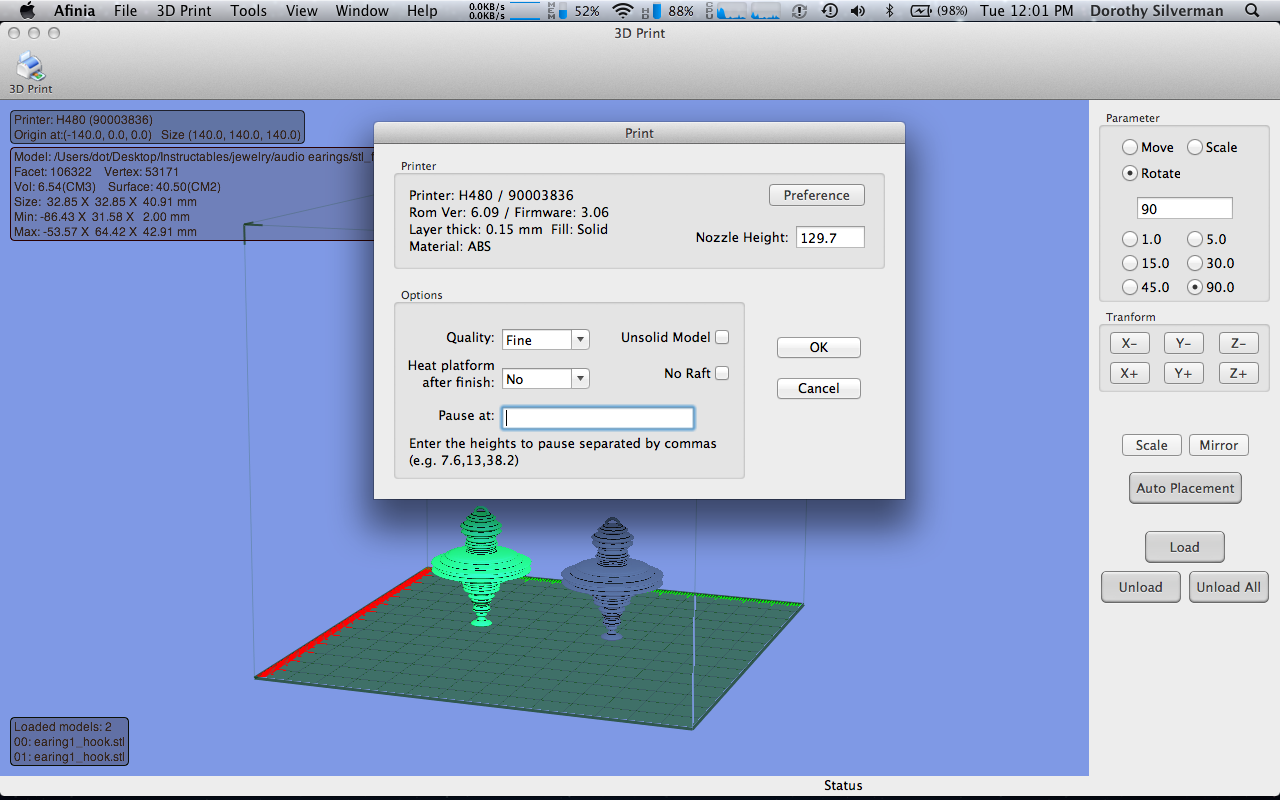Open the Afinia application menu
The image size is (1280, 800).
click(75, 11)
